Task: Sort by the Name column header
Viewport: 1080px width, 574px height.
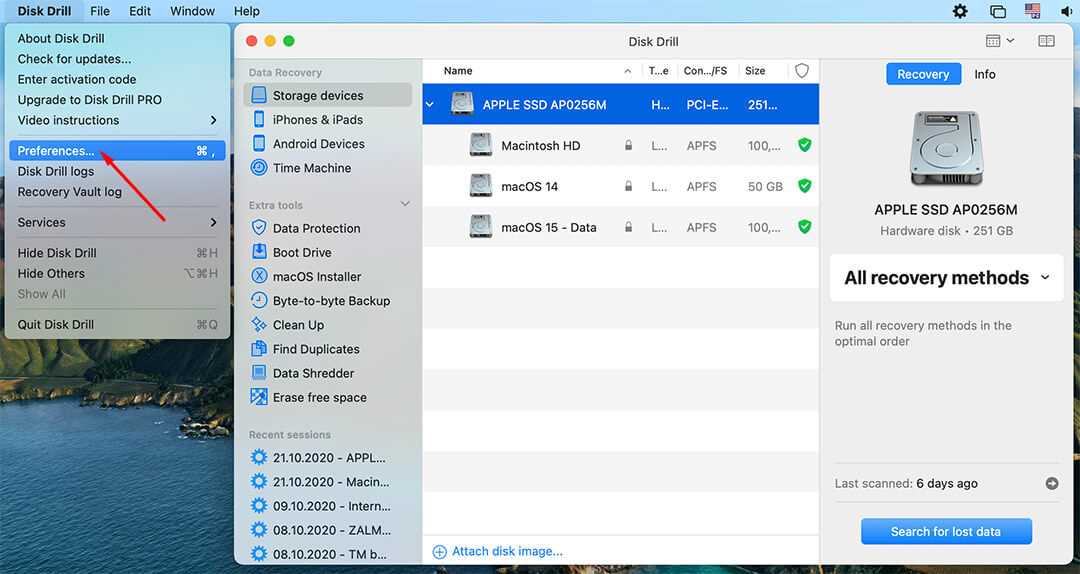Action: [x=458, y=70]
